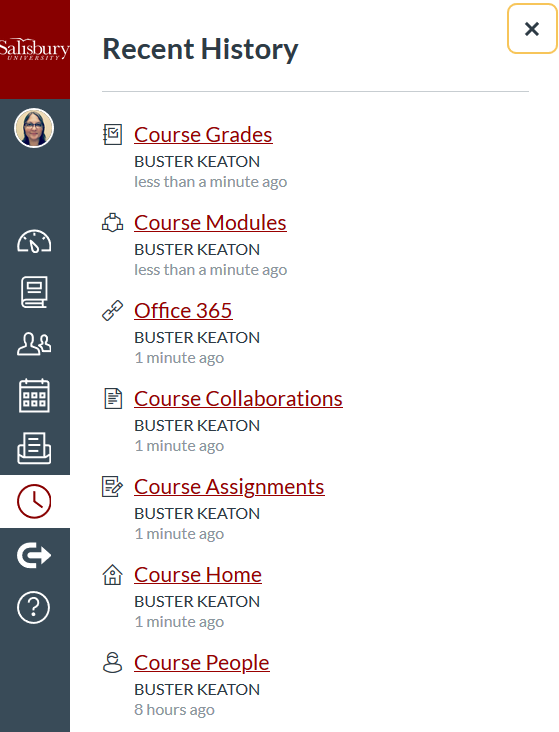Click the chain link icon beside Office 365

tap(113, 310)
